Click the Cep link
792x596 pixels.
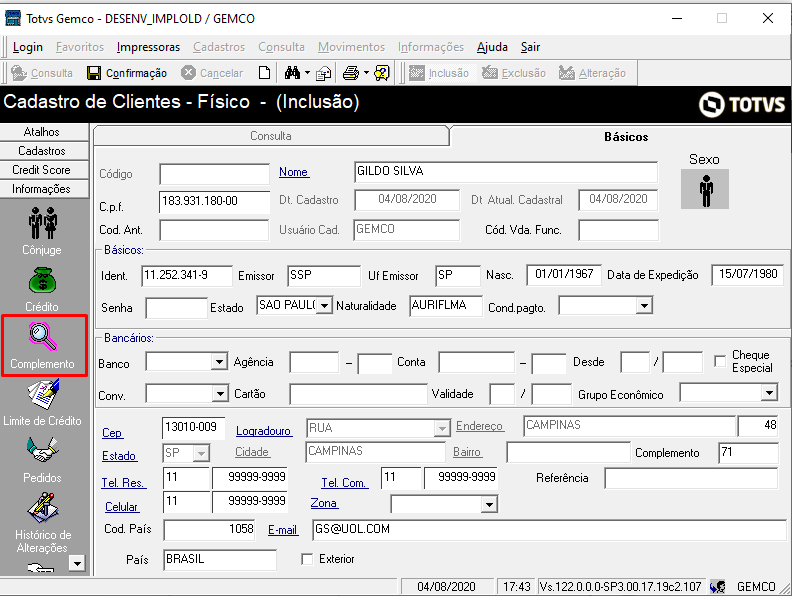tap(112, 433)
